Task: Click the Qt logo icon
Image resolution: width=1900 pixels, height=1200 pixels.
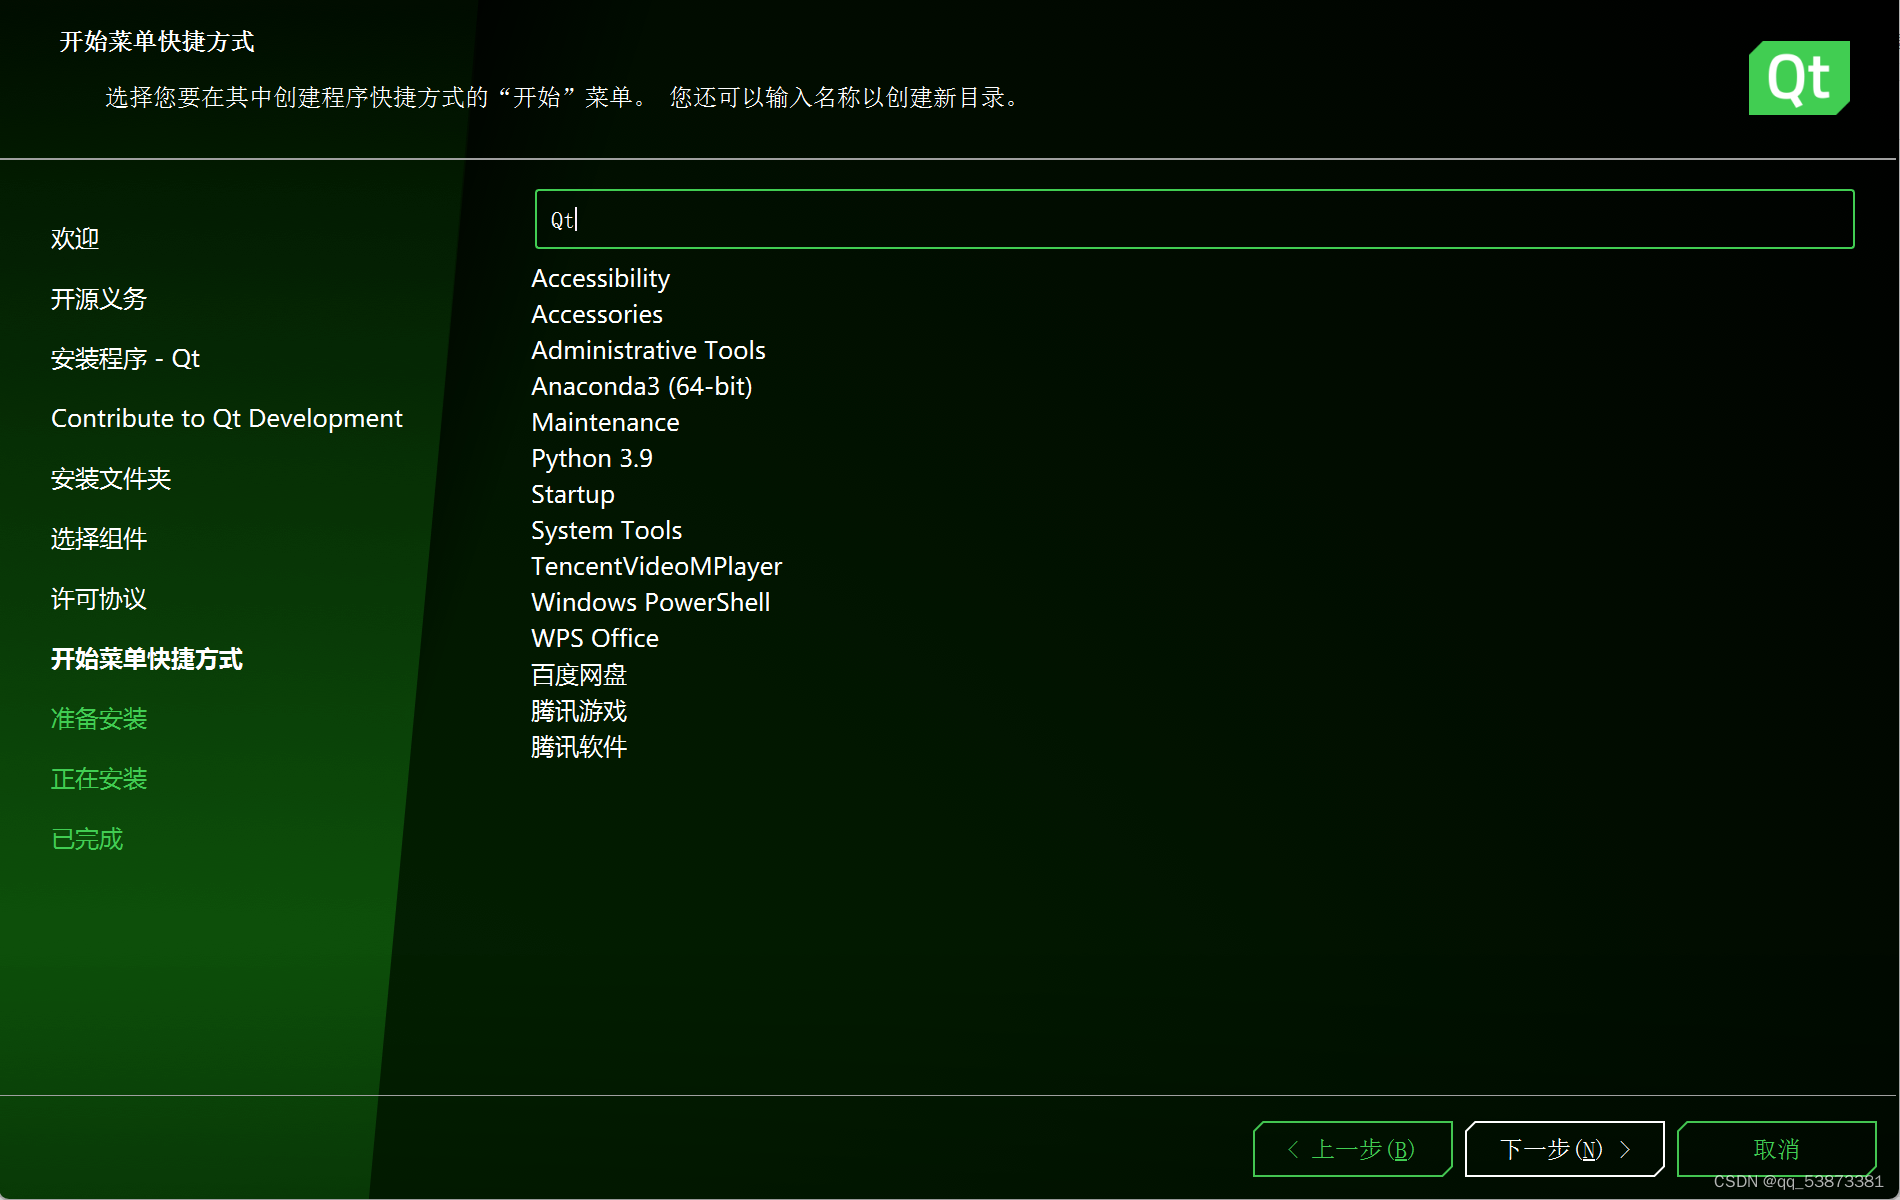Action: (1798, 78)
